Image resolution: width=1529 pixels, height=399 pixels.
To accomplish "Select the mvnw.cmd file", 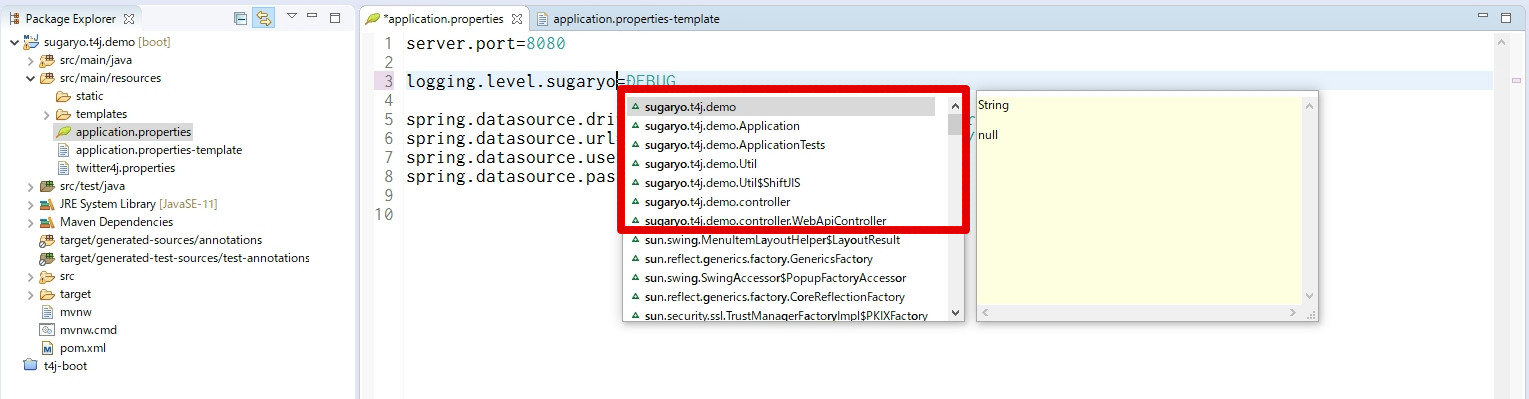I will coord(88,330).
